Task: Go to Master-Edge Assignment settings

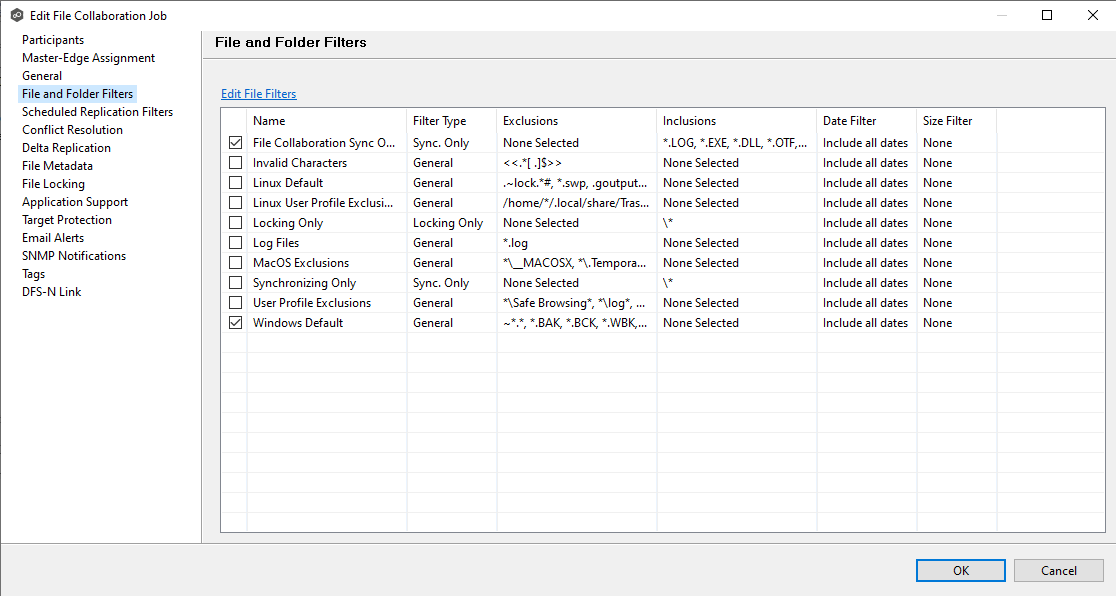Action: point(88,58)
